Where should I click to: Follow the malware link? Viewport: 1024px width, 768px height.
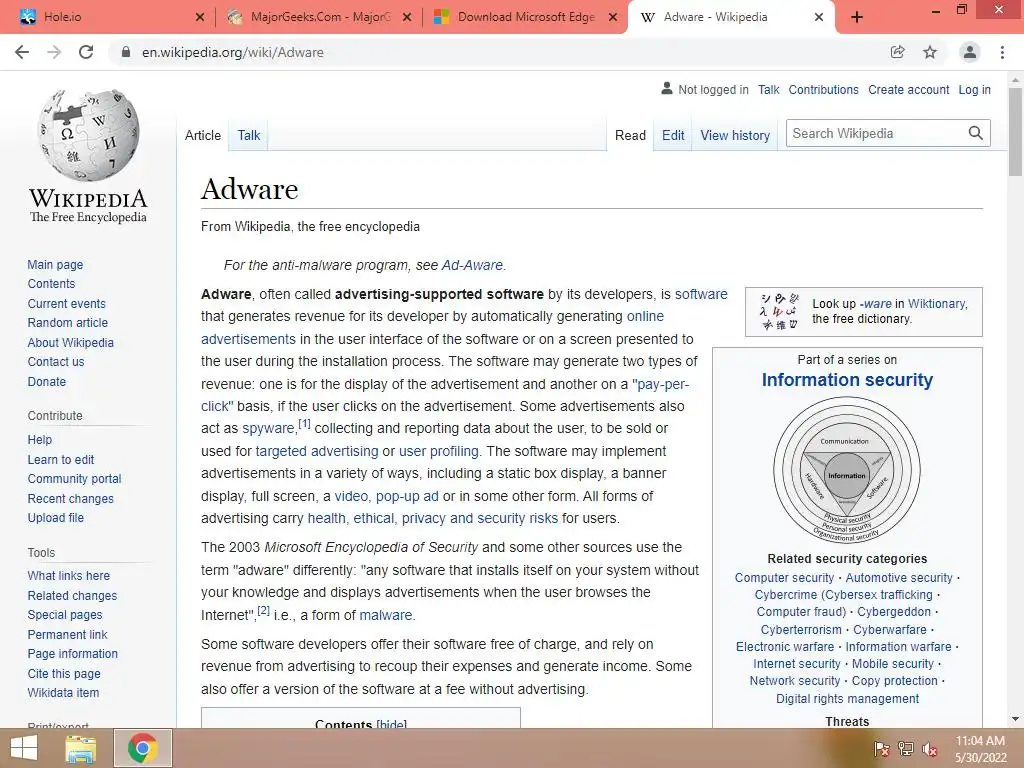[x=386, y=615]
